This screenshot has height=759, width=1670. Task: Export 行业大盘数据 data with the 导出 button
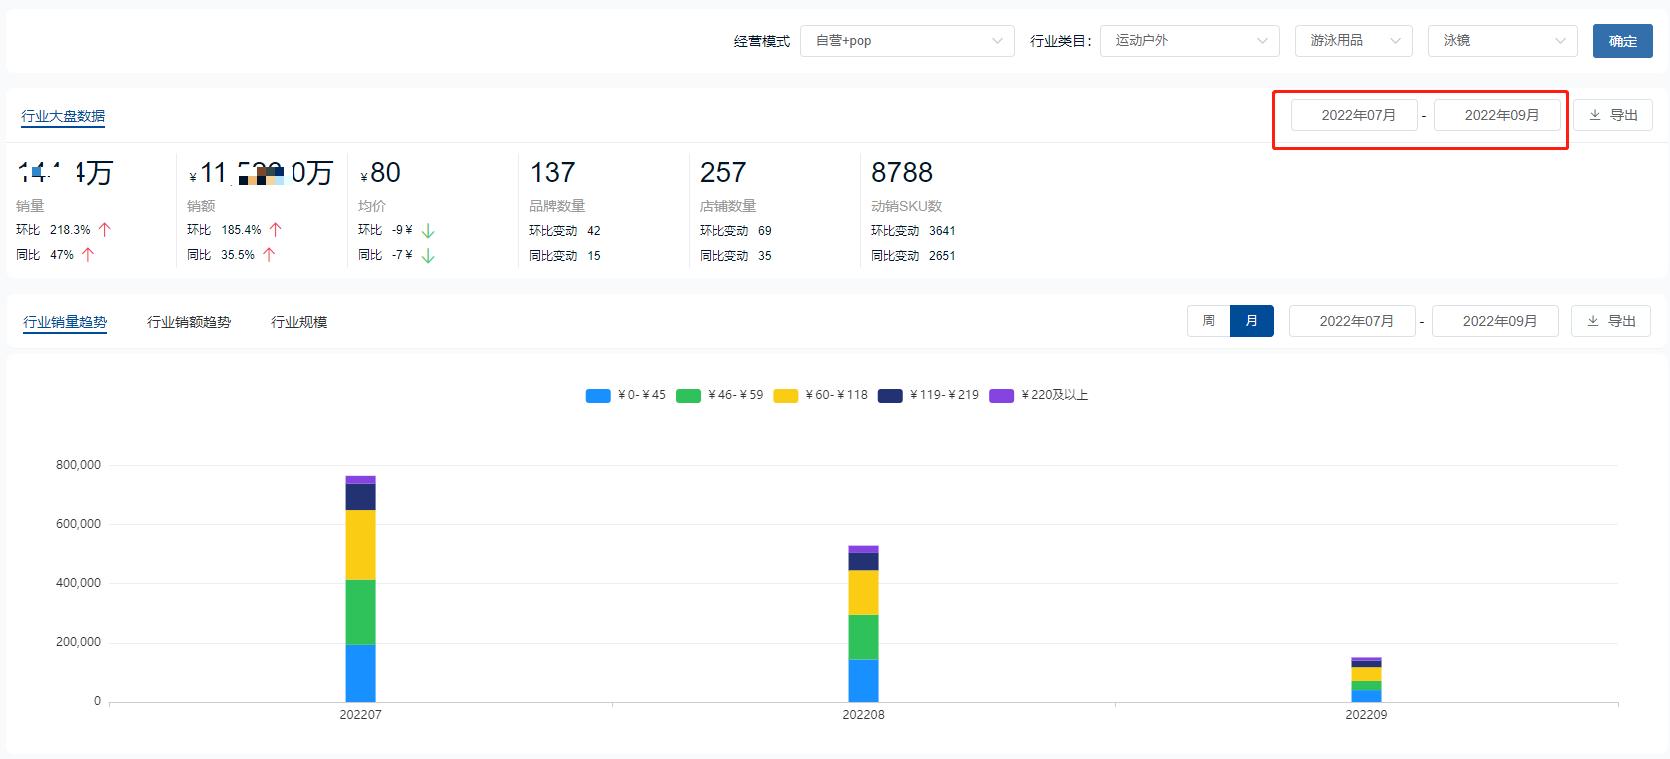point(1613,115)
